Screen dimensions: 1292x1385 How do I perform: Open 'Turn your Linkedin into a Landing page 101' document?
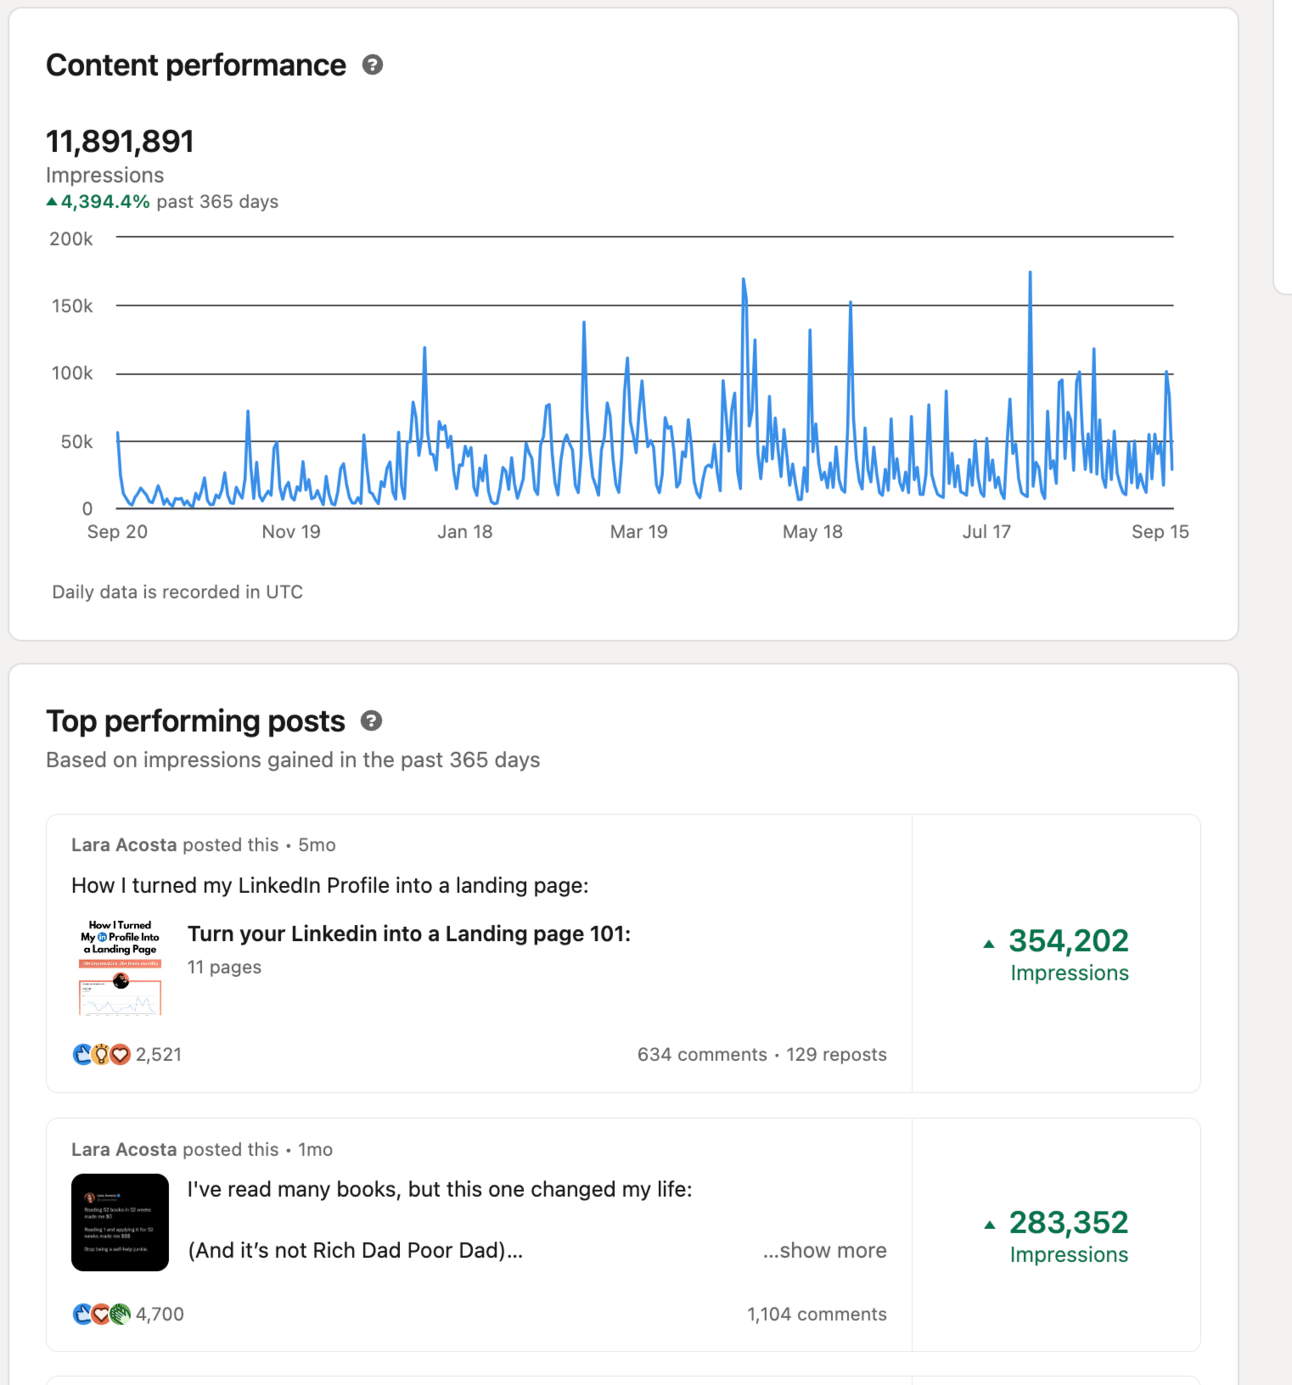[x=409, y=934]
